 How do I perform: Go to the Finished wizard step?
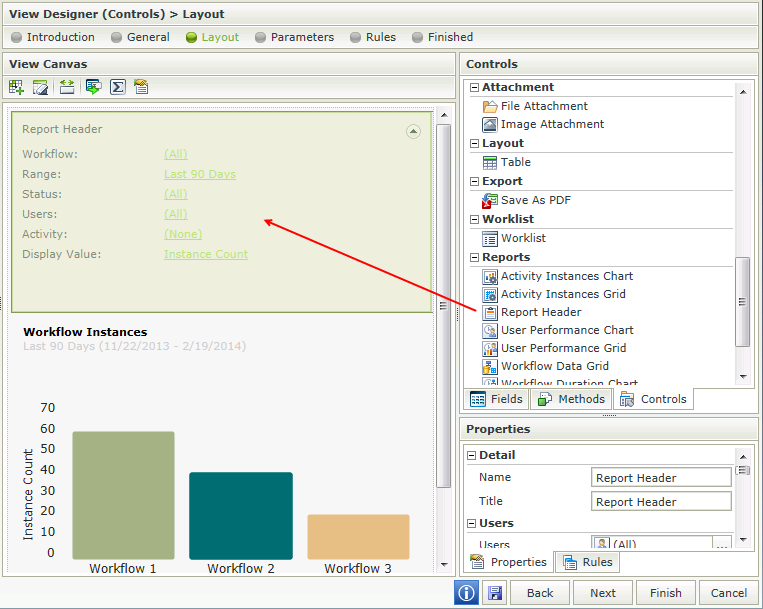pyautogui.click(x=442, y=37)
